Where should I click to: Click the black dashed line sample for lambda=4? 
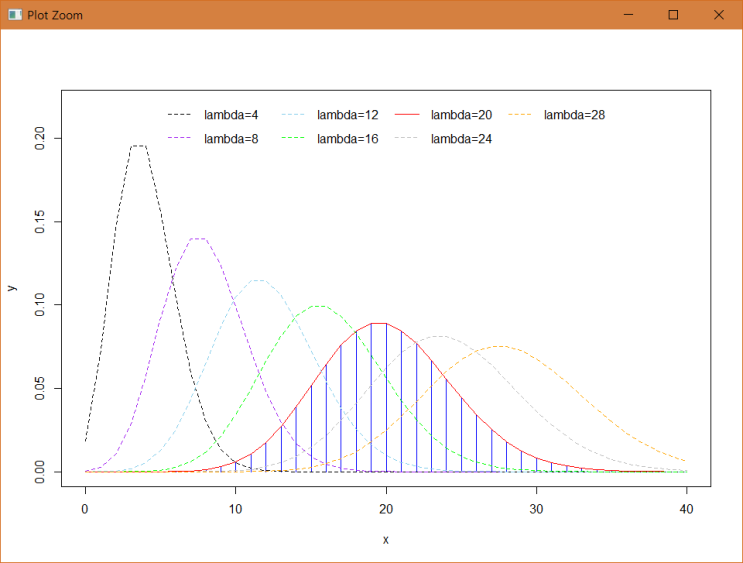pyautogui.click(x=179, y=115)
